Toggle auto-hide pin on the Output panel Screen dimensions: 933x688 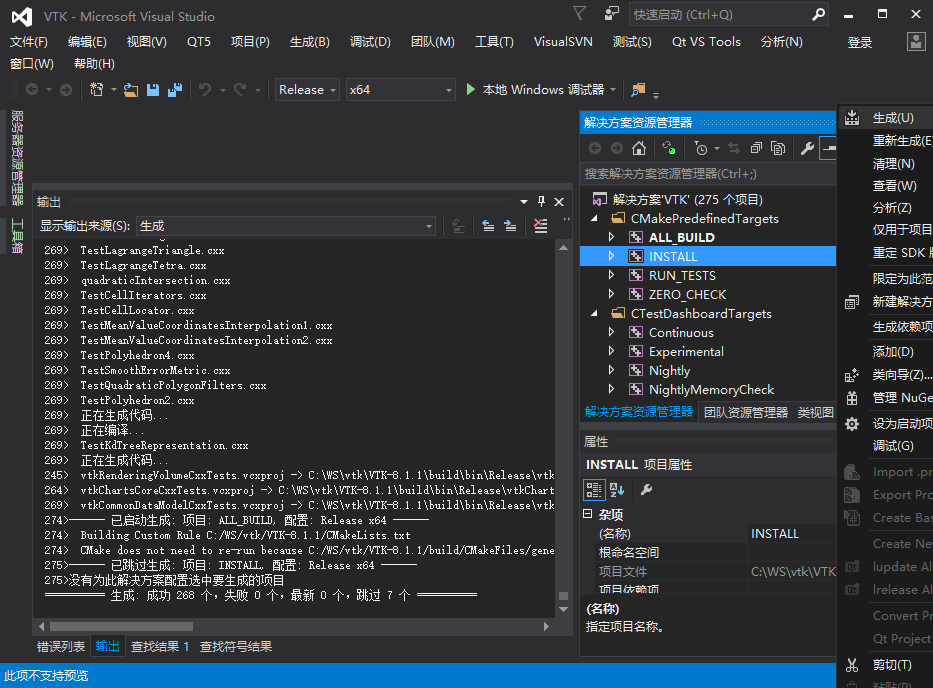point(541,201)
